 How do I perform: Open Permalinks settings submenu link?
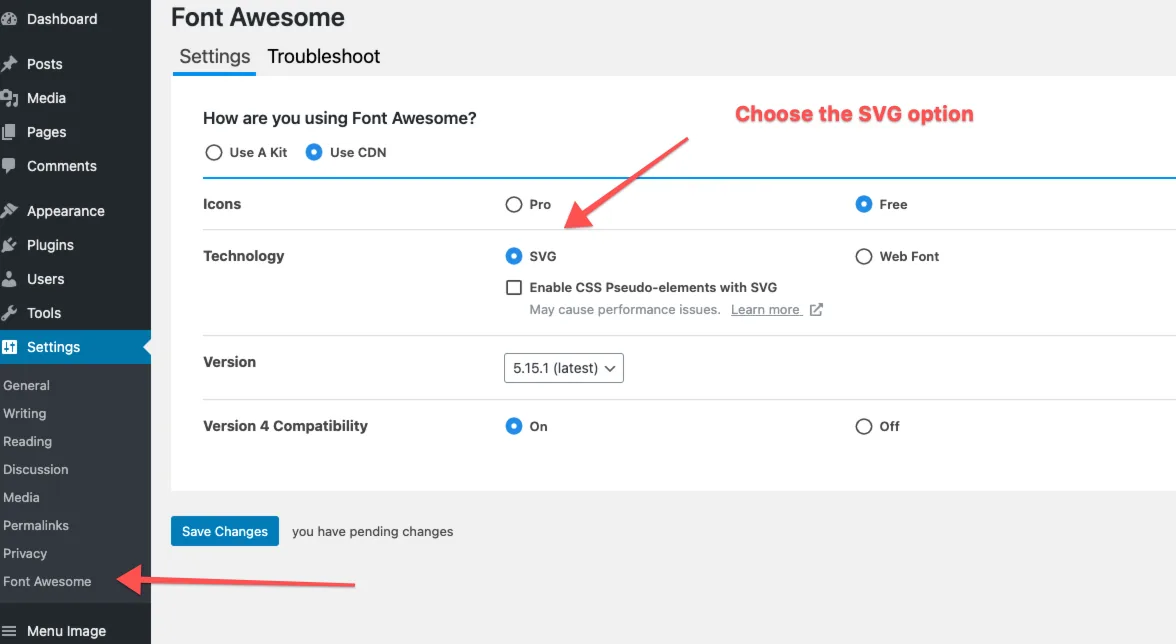pyautogui.click(x=35, y=526)
